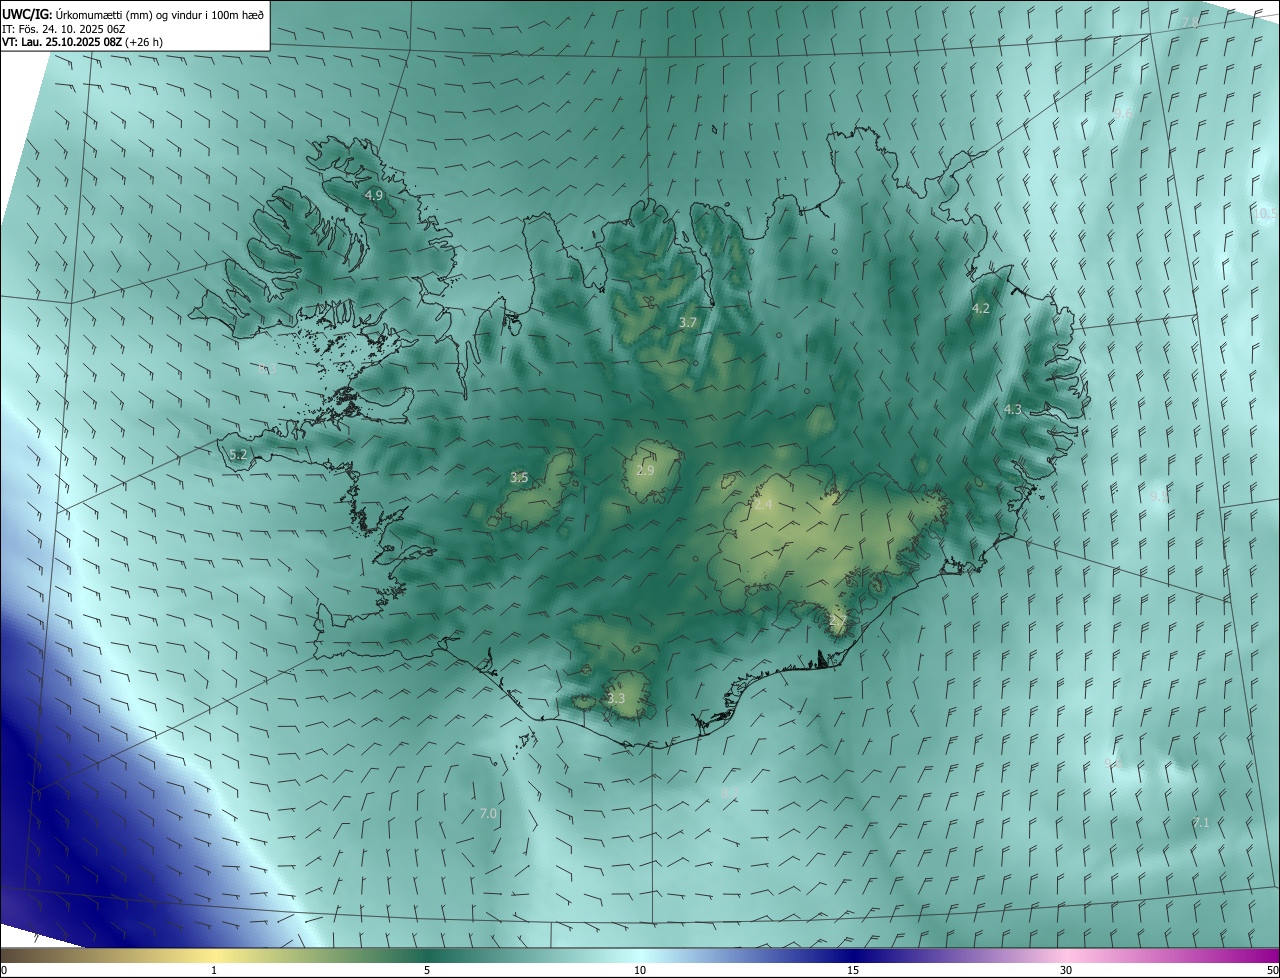
Task: Click the '0' tick on the colour scale
Action: pyautogui.click(x=4, y=970)
